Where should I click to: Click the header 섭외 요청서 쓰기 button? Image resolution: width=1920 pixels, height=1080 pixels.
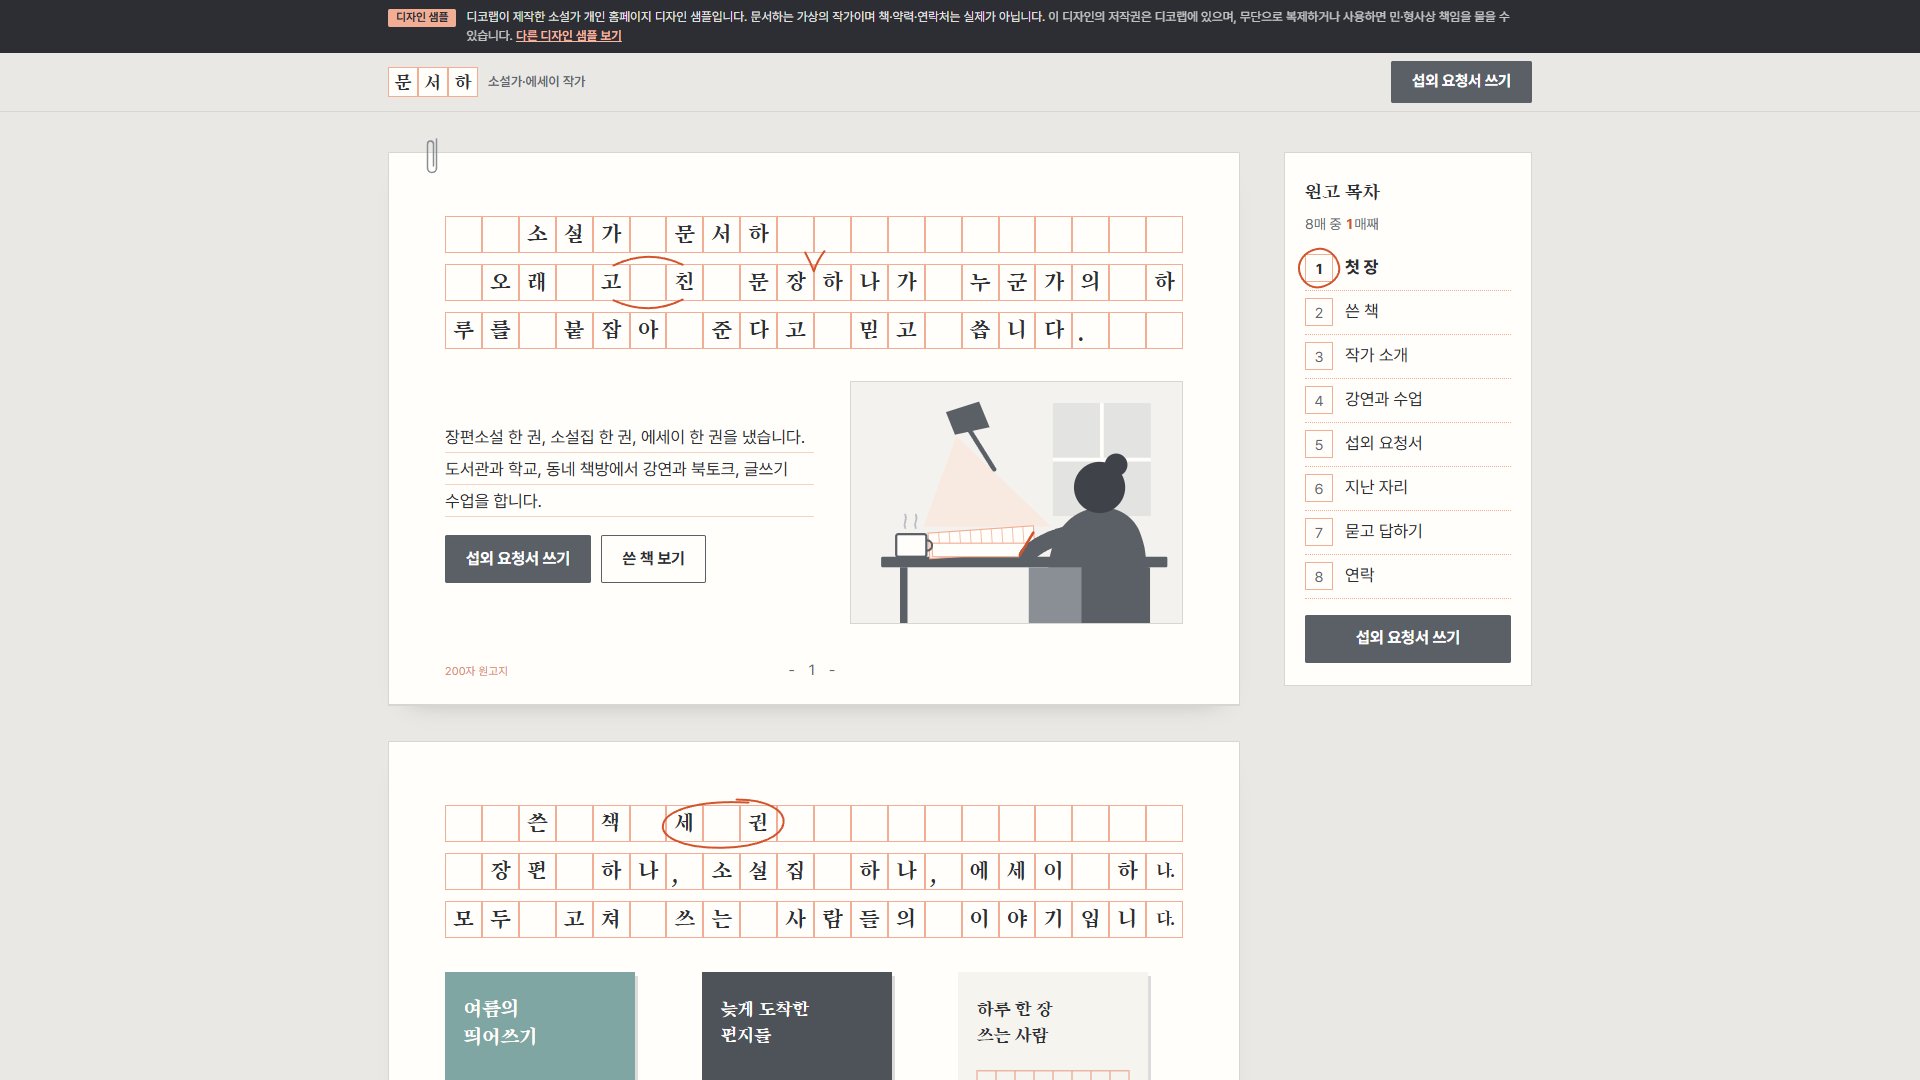[x=1461, y=82]
